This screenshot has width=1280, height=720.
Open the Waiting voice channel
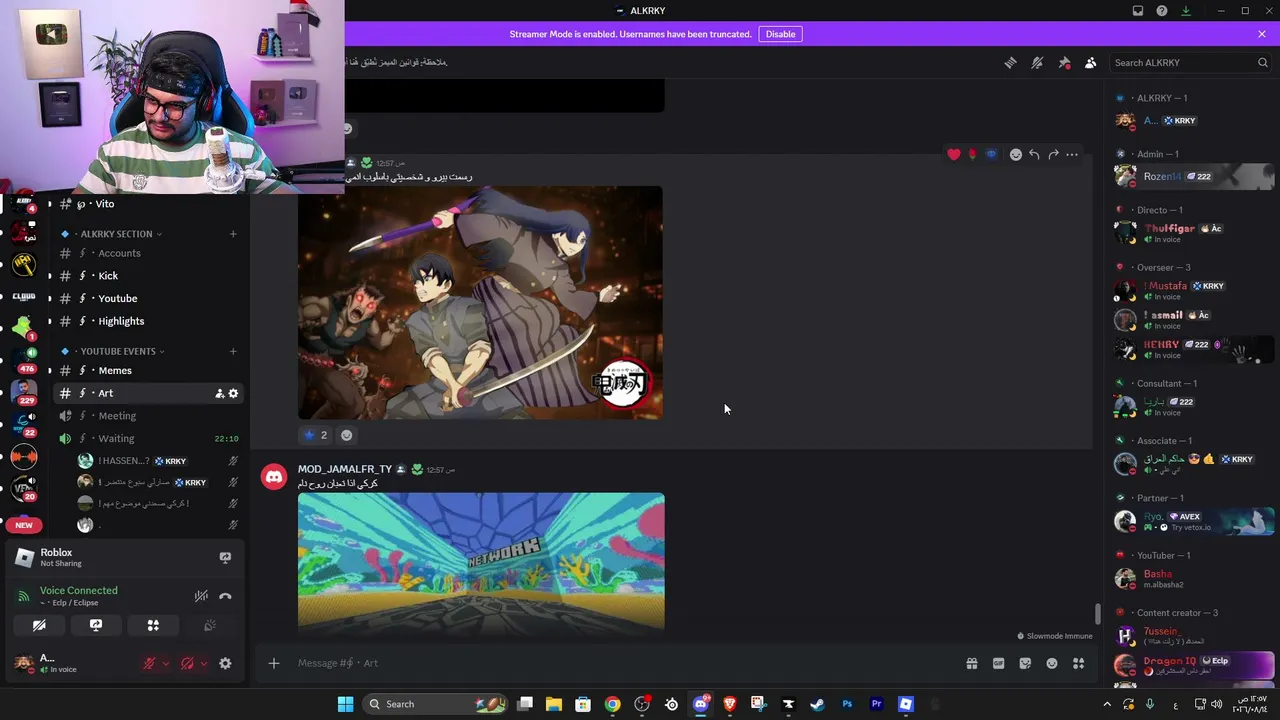pos(146,438)
